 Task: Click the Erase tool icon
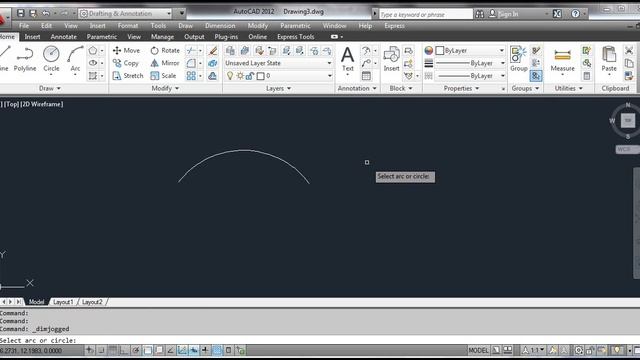[x=213, y=51]
